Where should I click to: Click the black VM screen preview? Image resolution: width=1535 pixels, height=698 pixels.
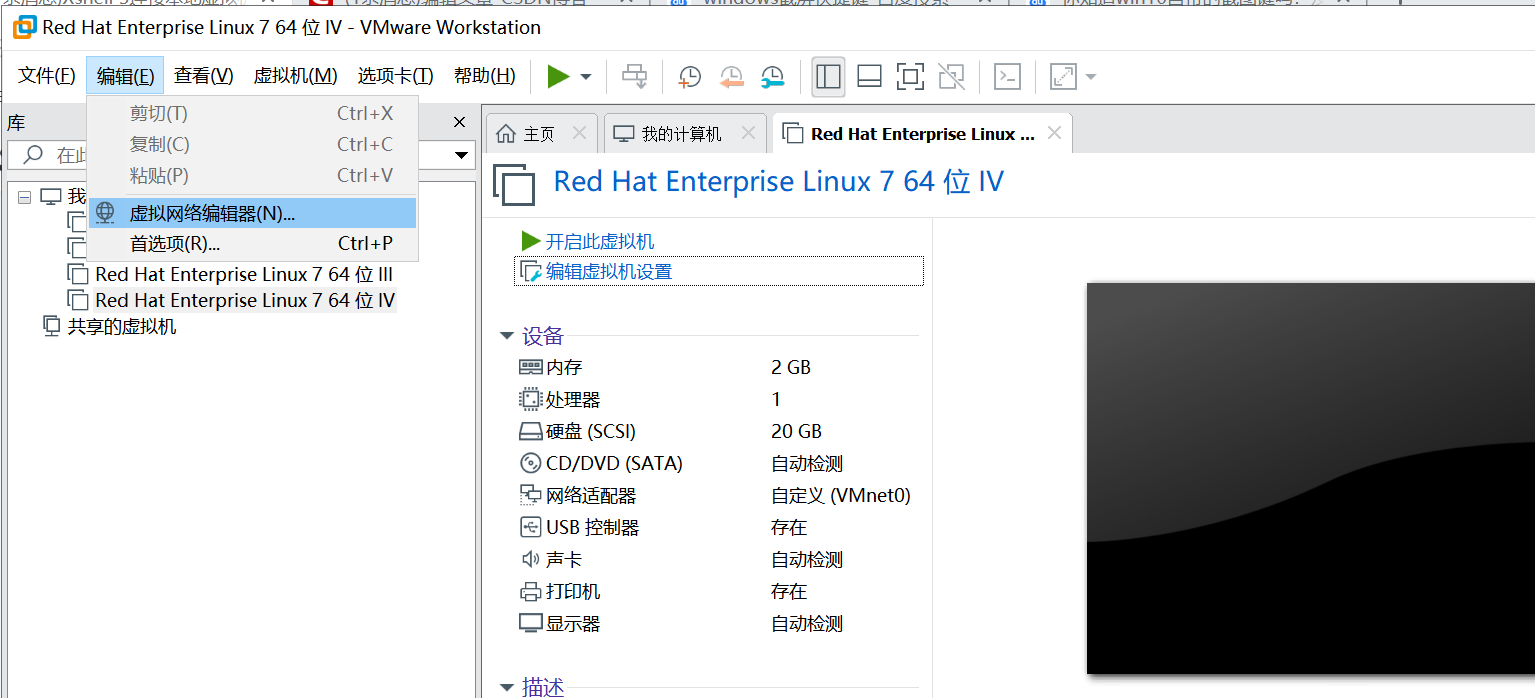pos(1310,478)
